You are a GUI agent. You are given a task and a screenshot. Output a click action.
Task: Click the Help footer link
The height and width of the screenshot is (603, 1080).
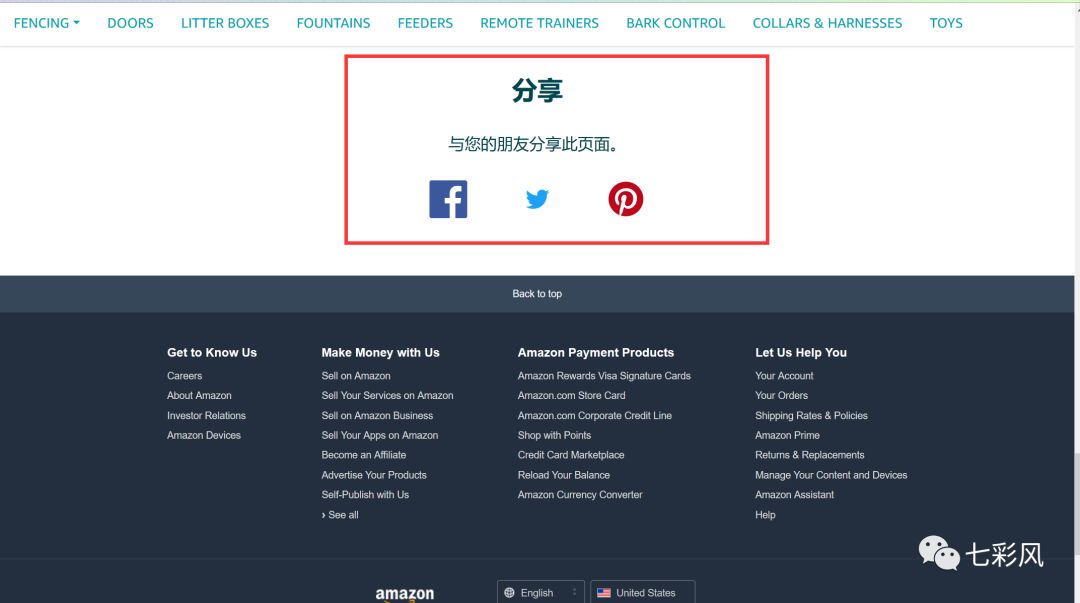tap(765, 515)
